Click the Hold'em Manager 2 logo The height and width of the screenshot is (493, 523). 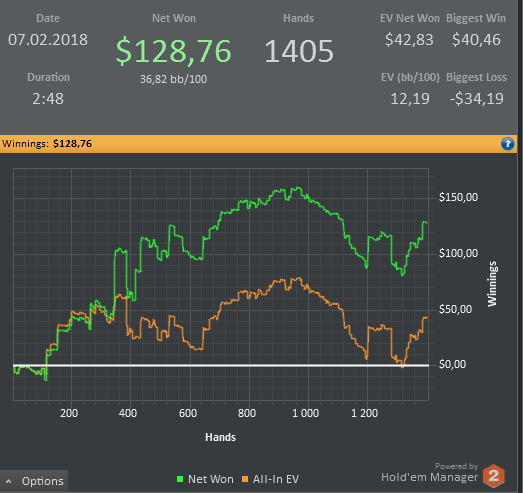(x=493, y=475)
